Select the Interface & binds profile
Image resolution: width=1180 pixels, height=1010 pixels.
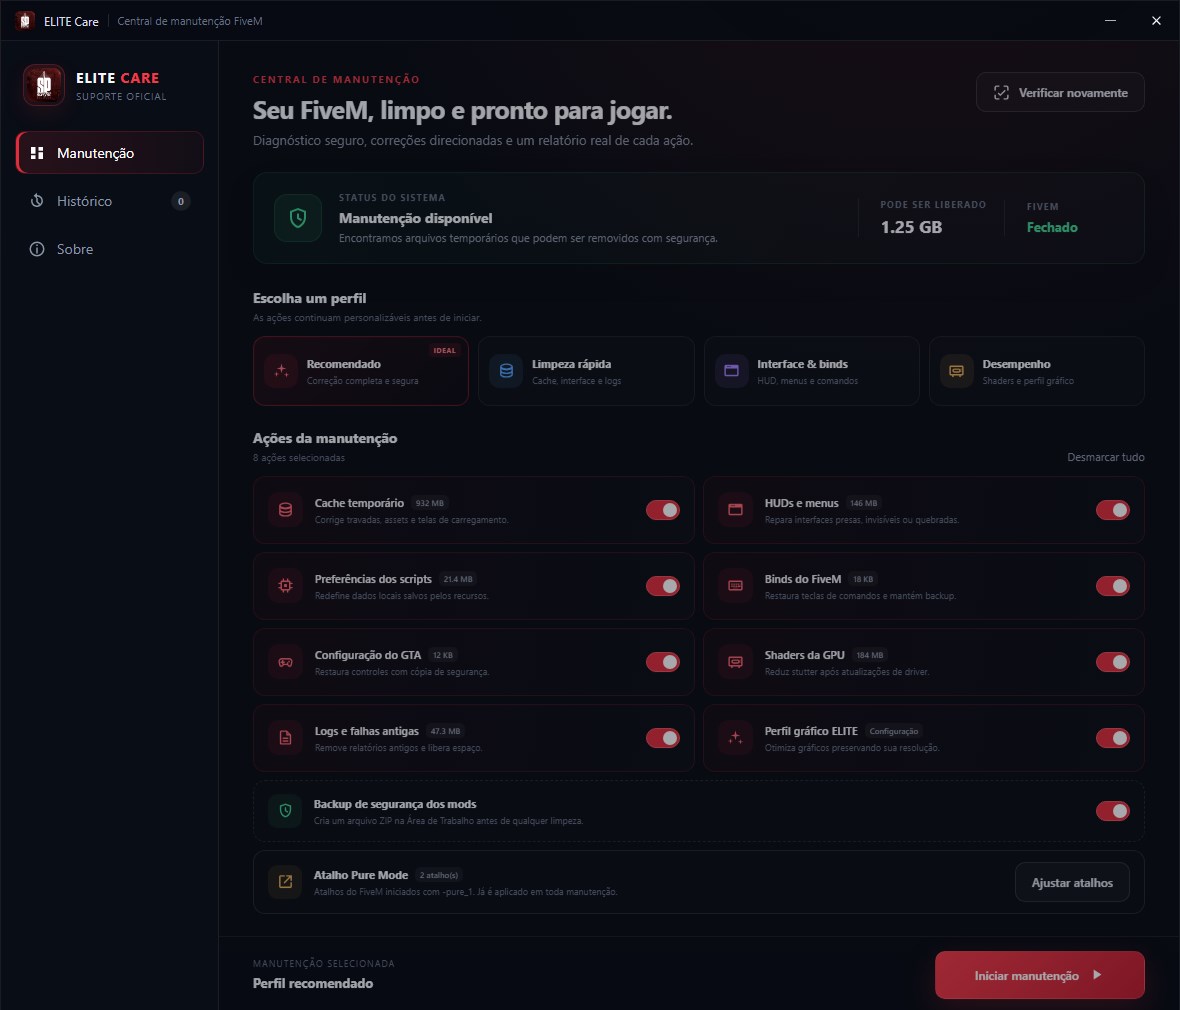(x=811, y=371)
